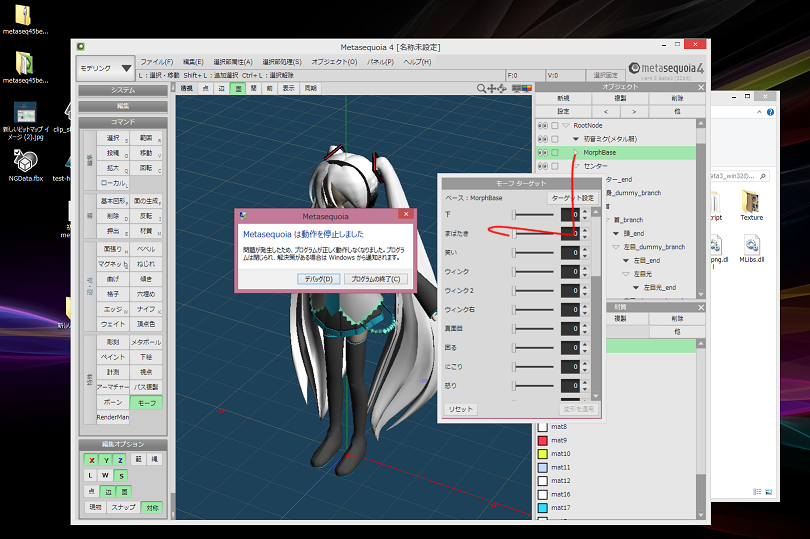Screen dimensions: 810x539
Task: Select the 範囲 range tool
Action: [146, 138]
